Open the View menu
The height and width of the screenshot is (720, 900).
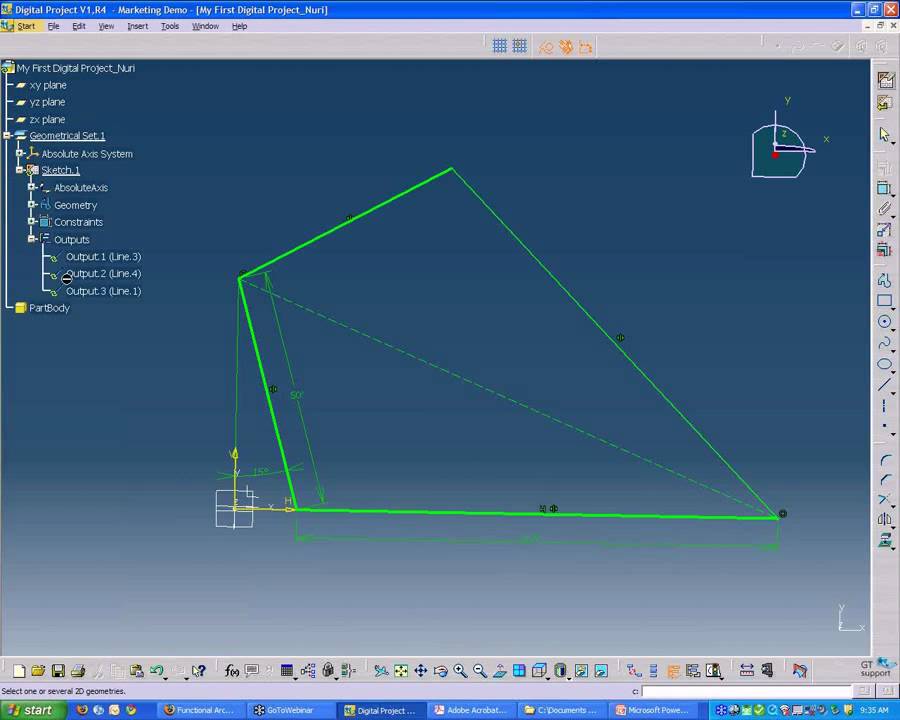(x=106, y=26)
